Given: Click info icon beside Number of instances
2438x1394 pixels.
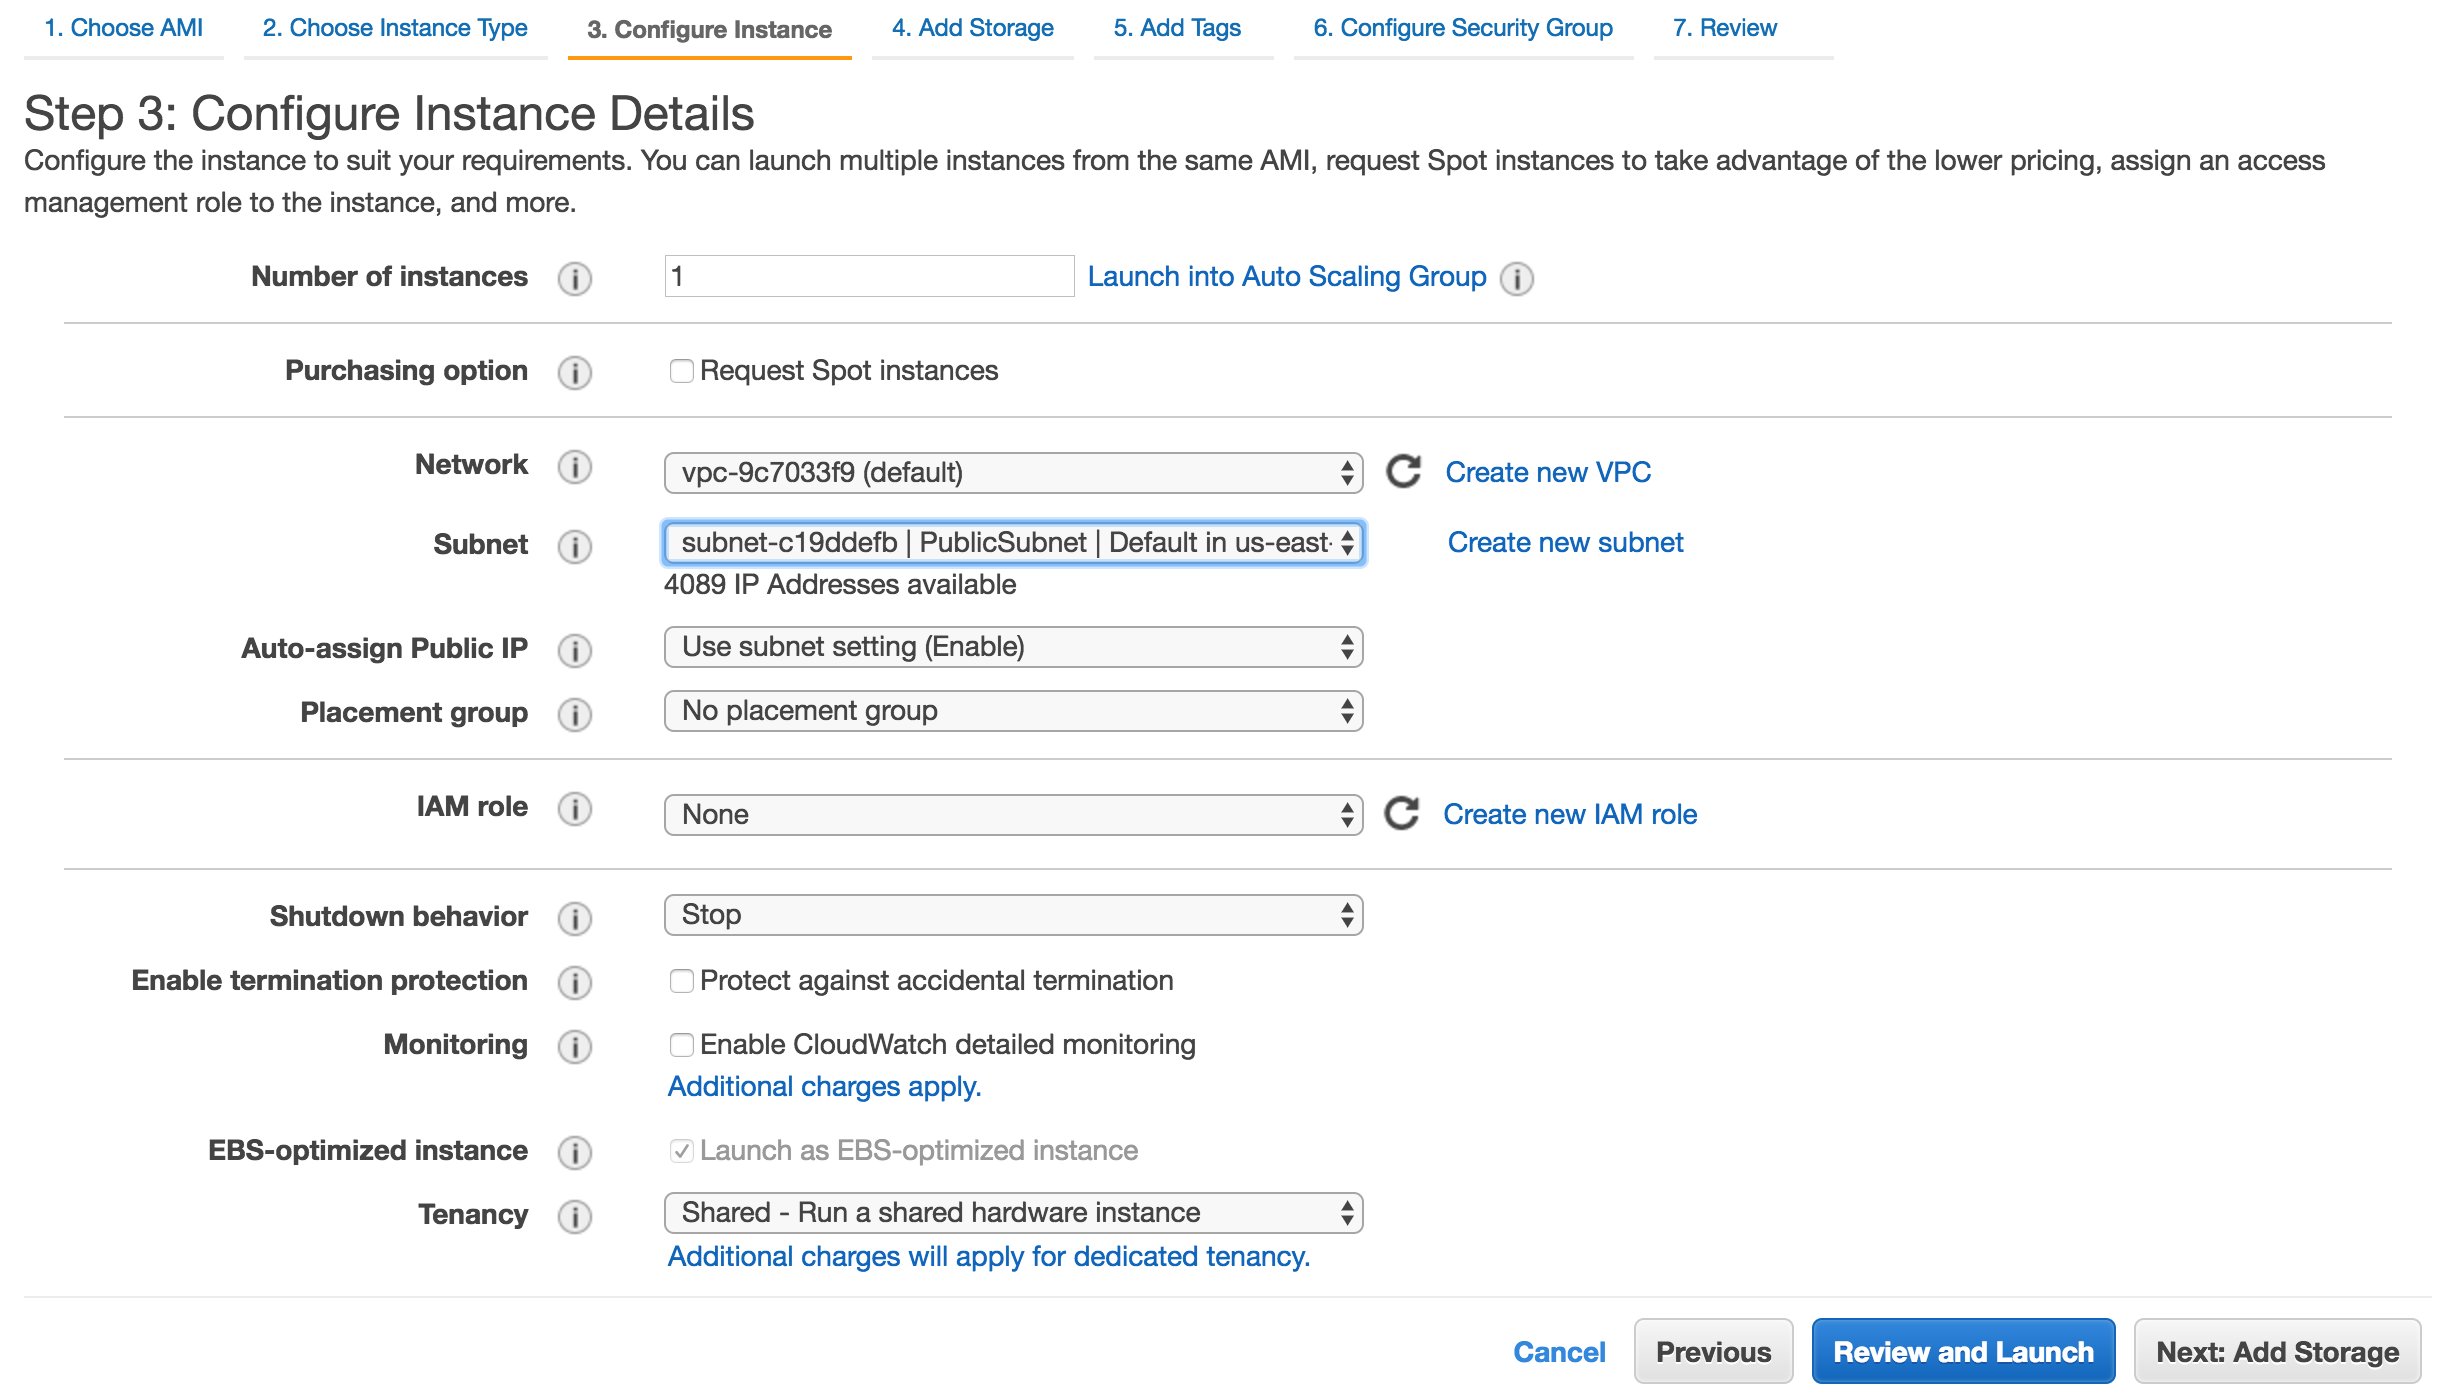Looking at the screenshot, I should click(x=574, y=278).
